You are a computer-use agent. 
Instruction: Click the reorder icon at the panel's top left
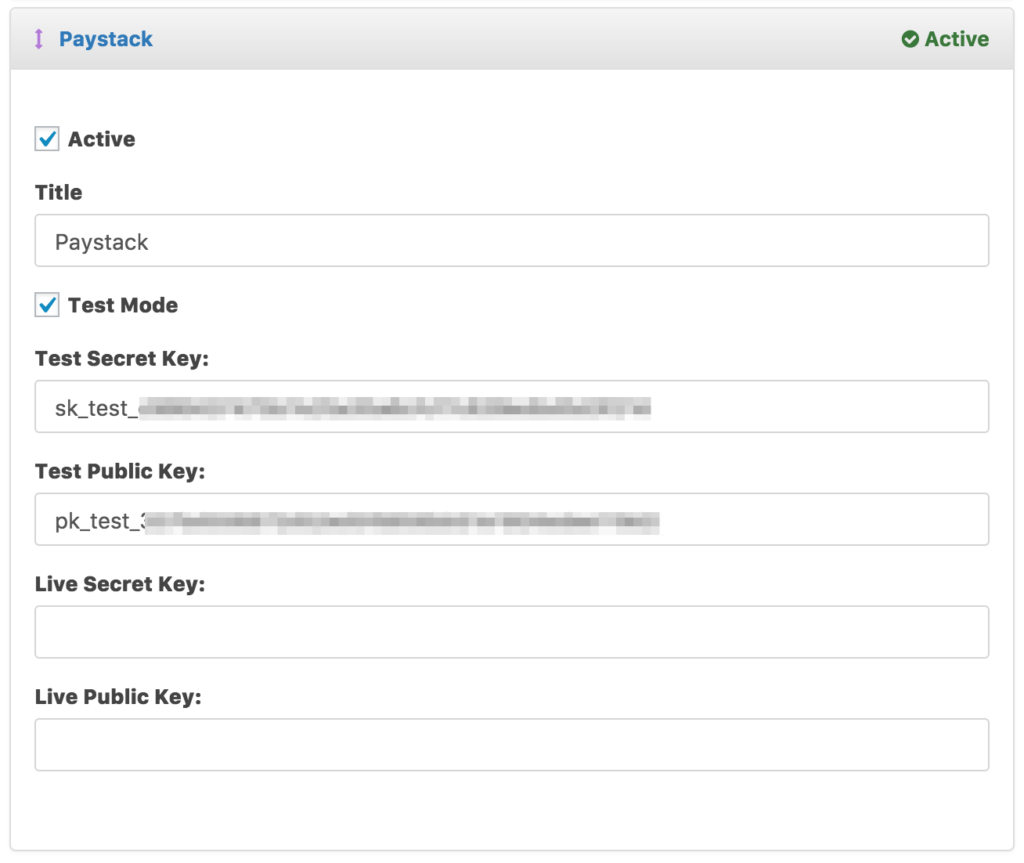click(x=37, y=38)
